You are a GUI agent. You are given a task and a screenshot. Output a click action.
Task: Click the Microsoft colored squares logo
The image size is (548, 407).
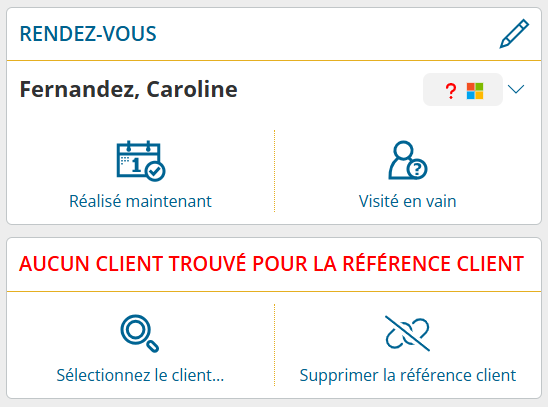click(475, 91)
